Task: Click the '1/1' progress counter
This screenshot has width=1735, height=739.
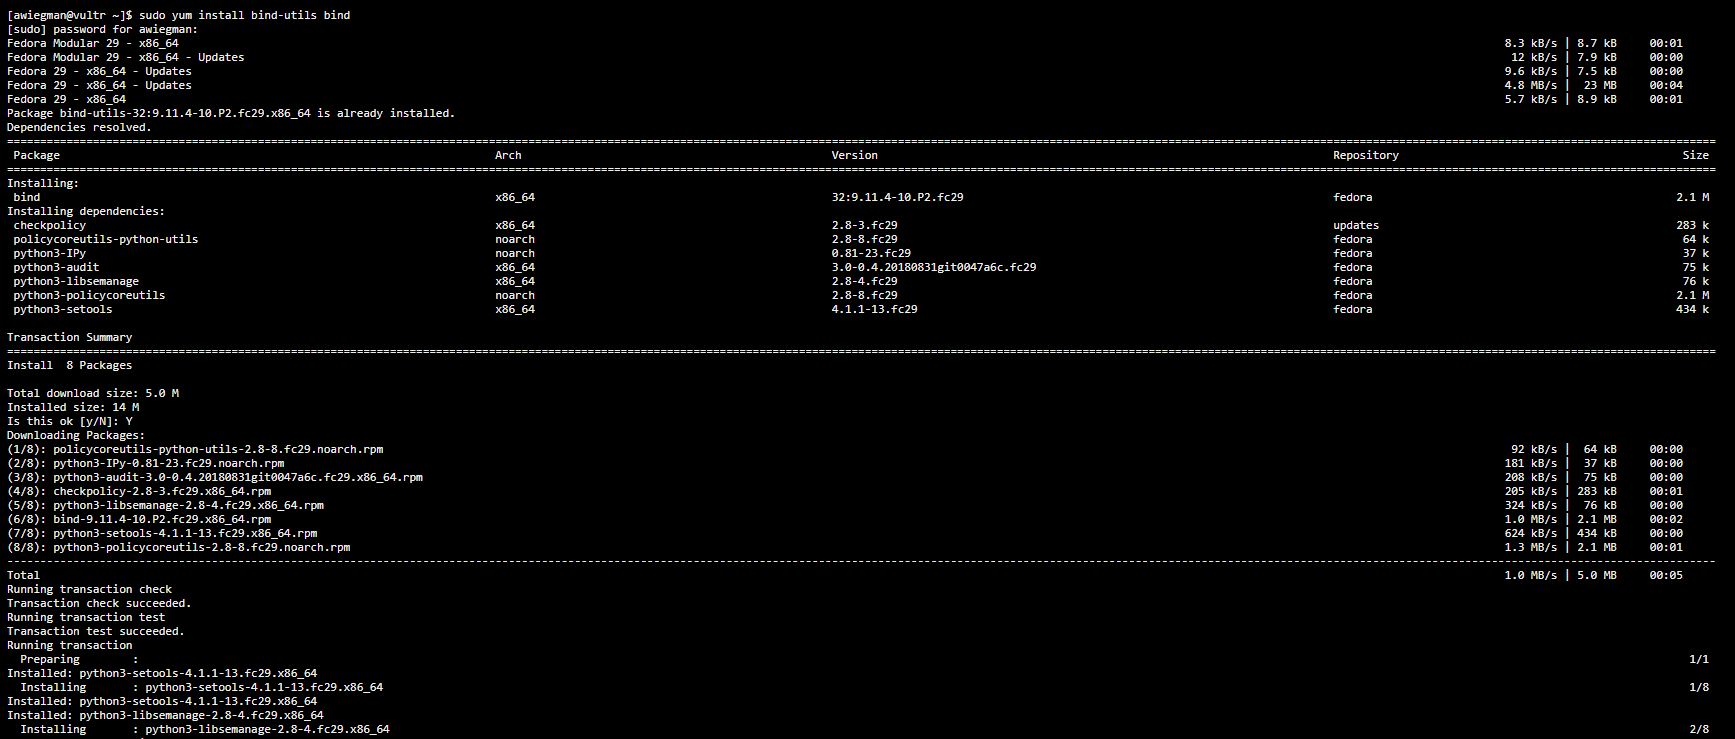Action: tap(1699, 659)
